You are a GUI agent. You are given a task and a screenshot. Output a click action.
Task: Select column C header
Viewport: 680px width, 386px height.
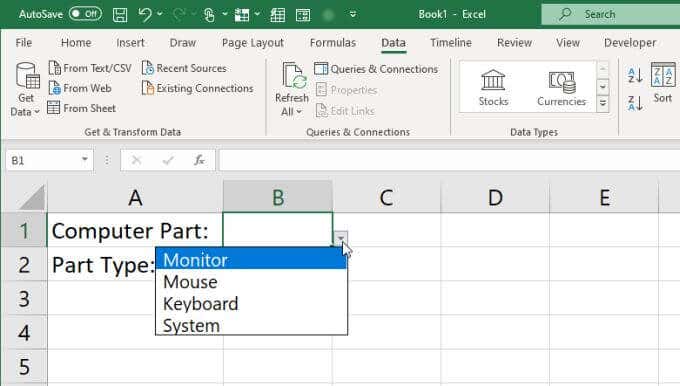[x=386, y=198]
